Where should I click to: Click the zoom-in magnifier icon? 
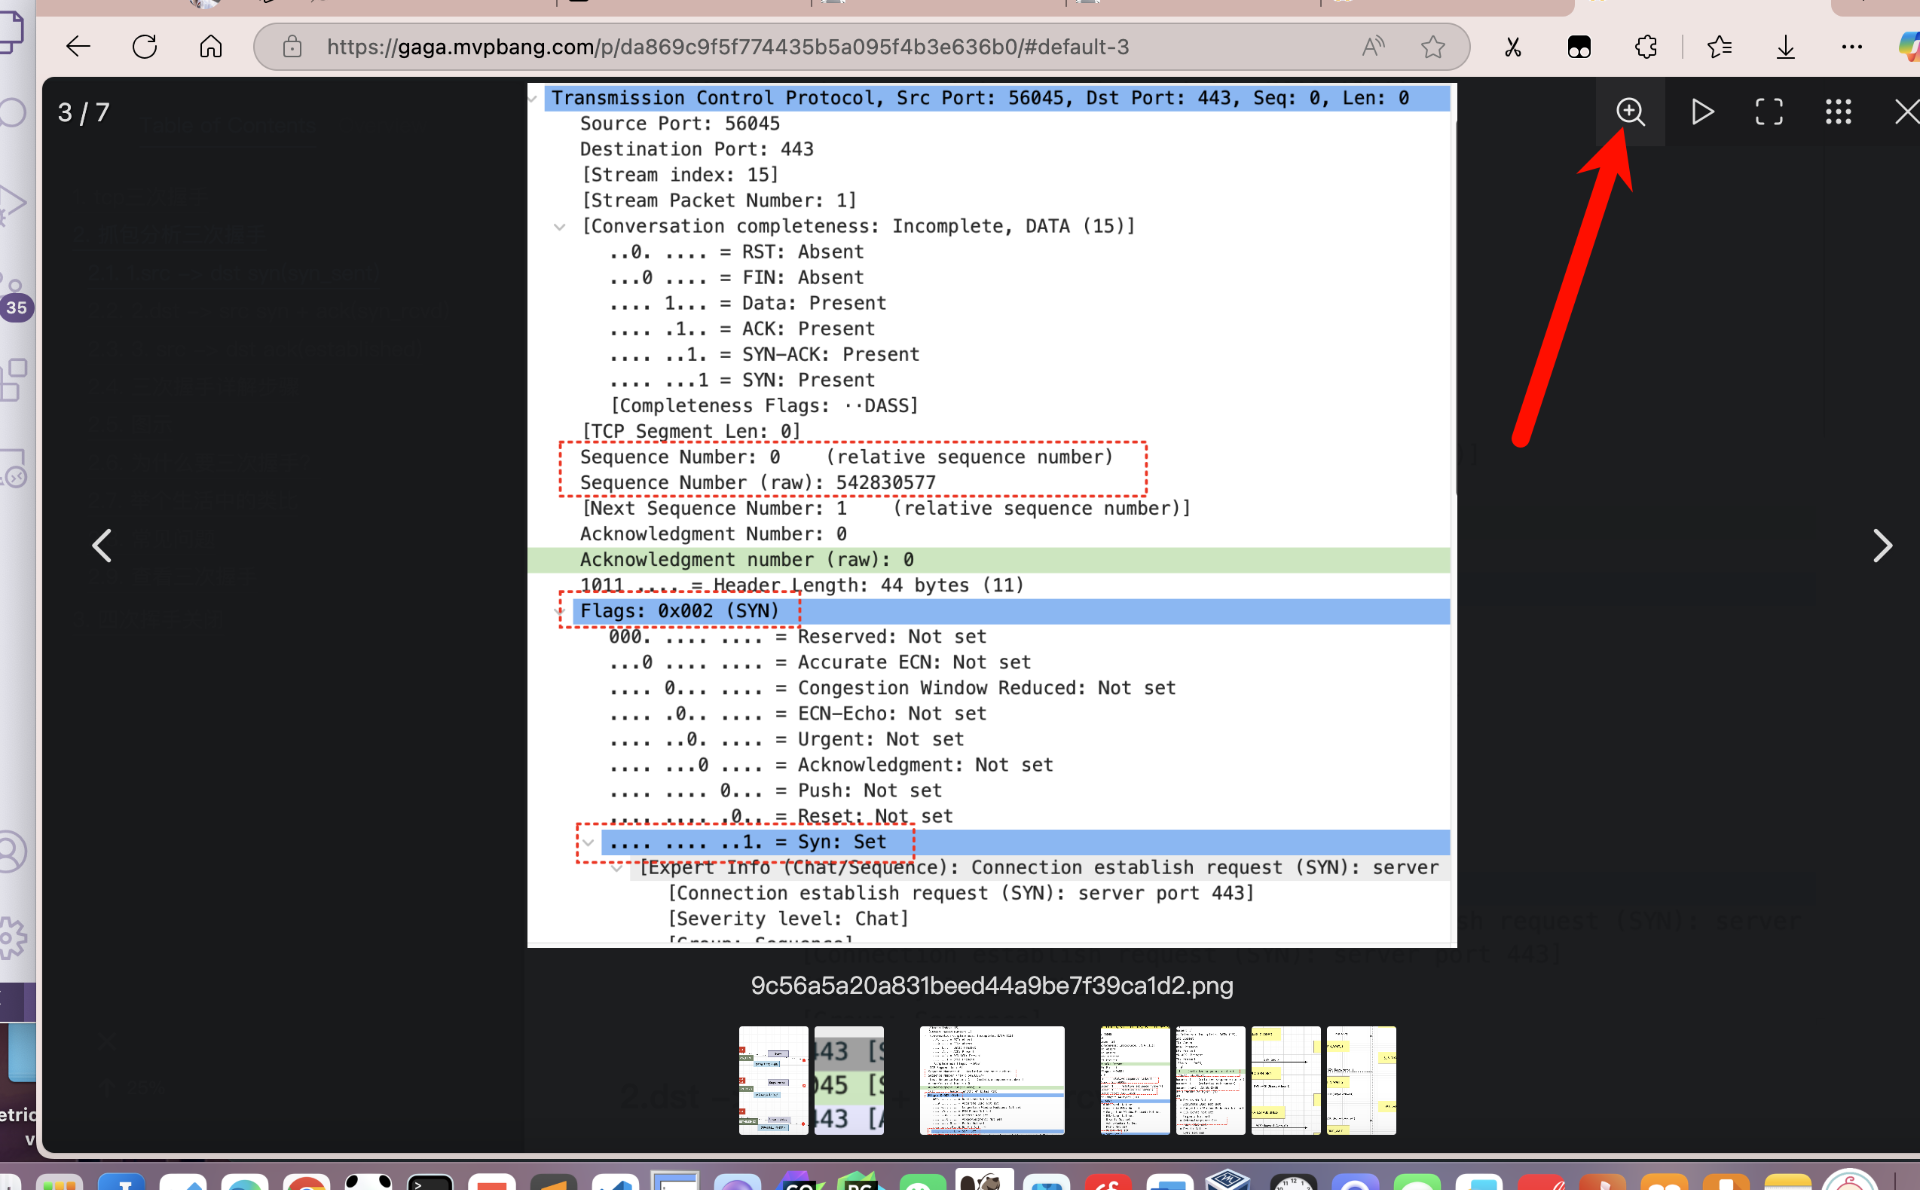point(1630,111)
